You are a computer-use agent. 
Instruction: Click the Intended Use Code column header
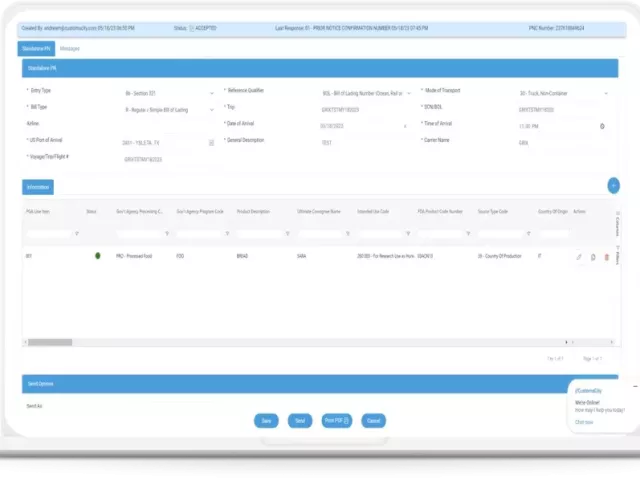pyautogui.click(x=373, y=211)
